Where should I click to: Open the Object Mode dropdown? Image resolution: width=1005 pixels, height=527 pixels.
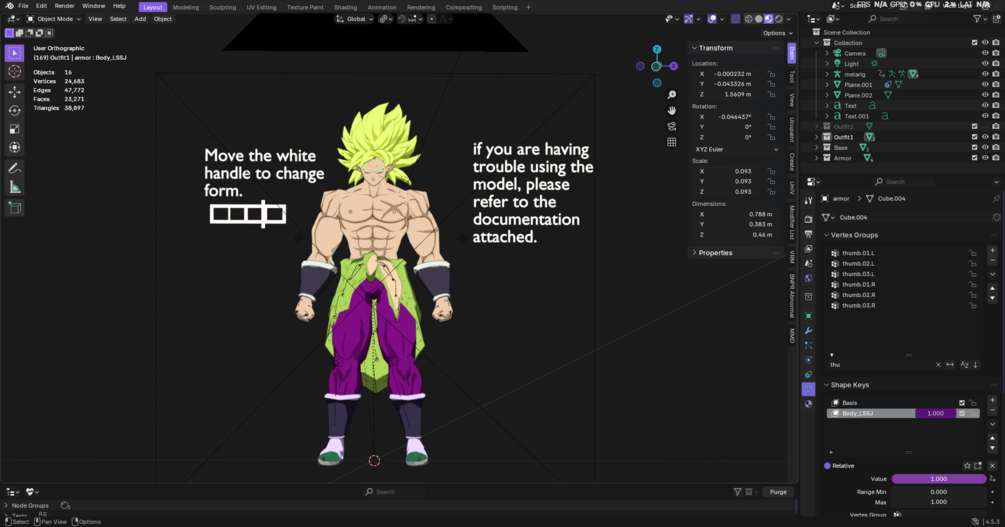click(x=54, y=19)
